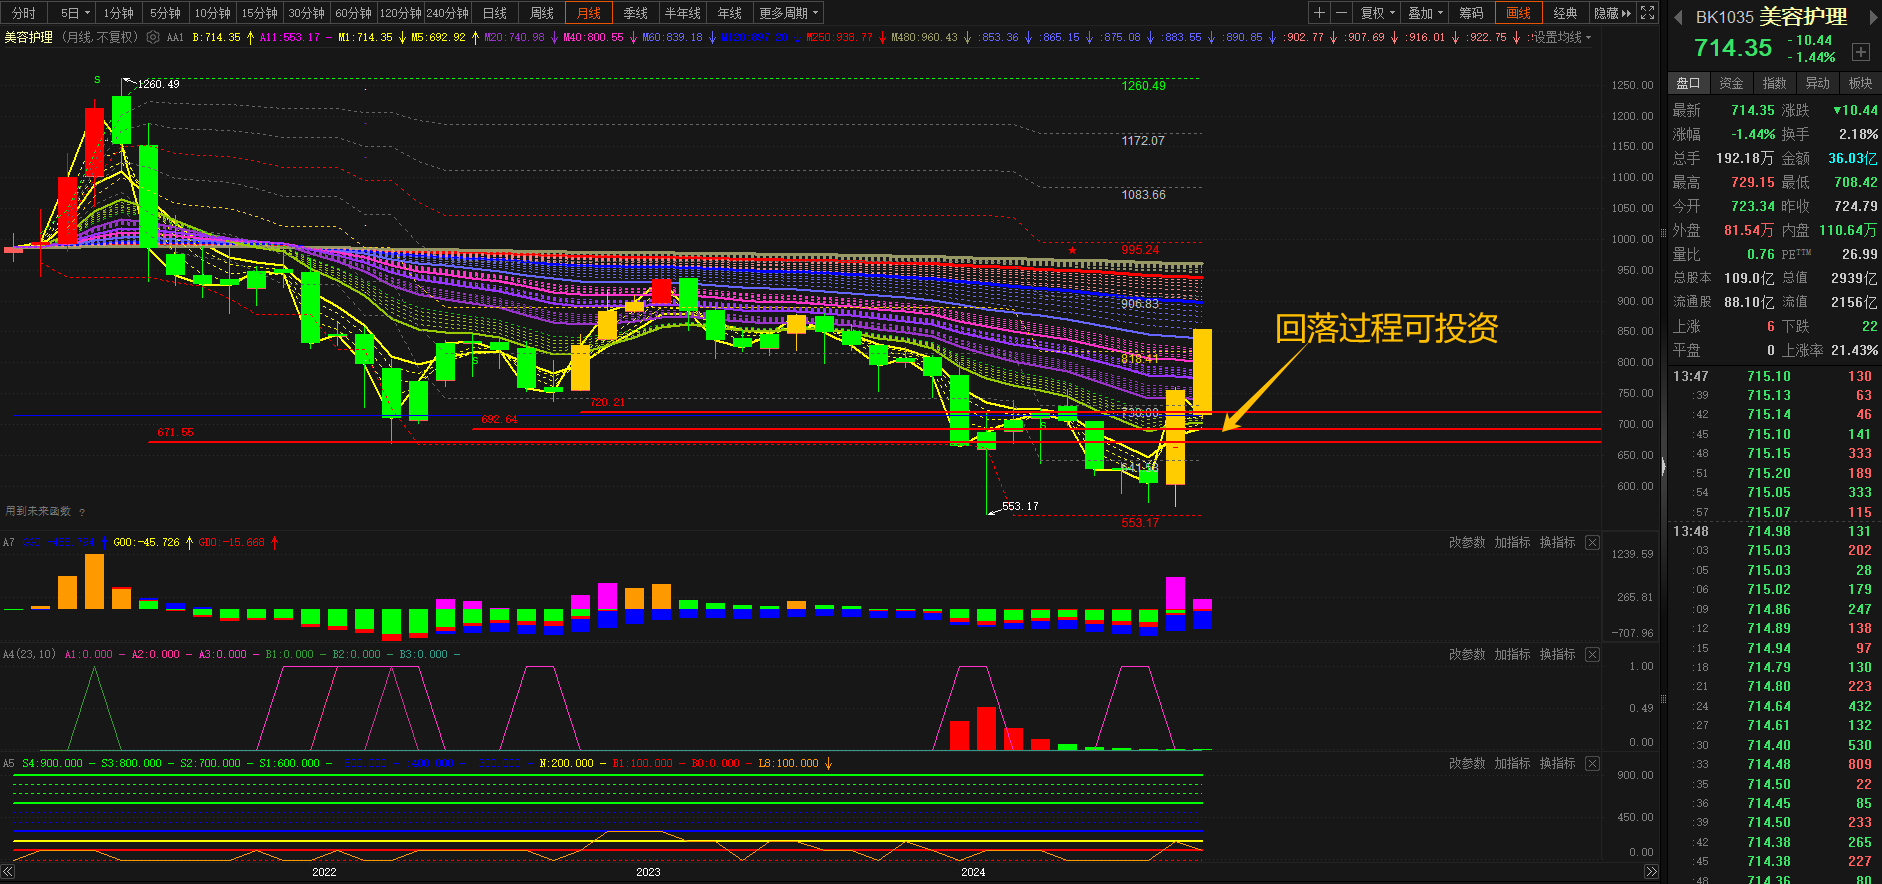
Task: Select the 671.55 horizontal red line
Action: click(x=874, y=442)
